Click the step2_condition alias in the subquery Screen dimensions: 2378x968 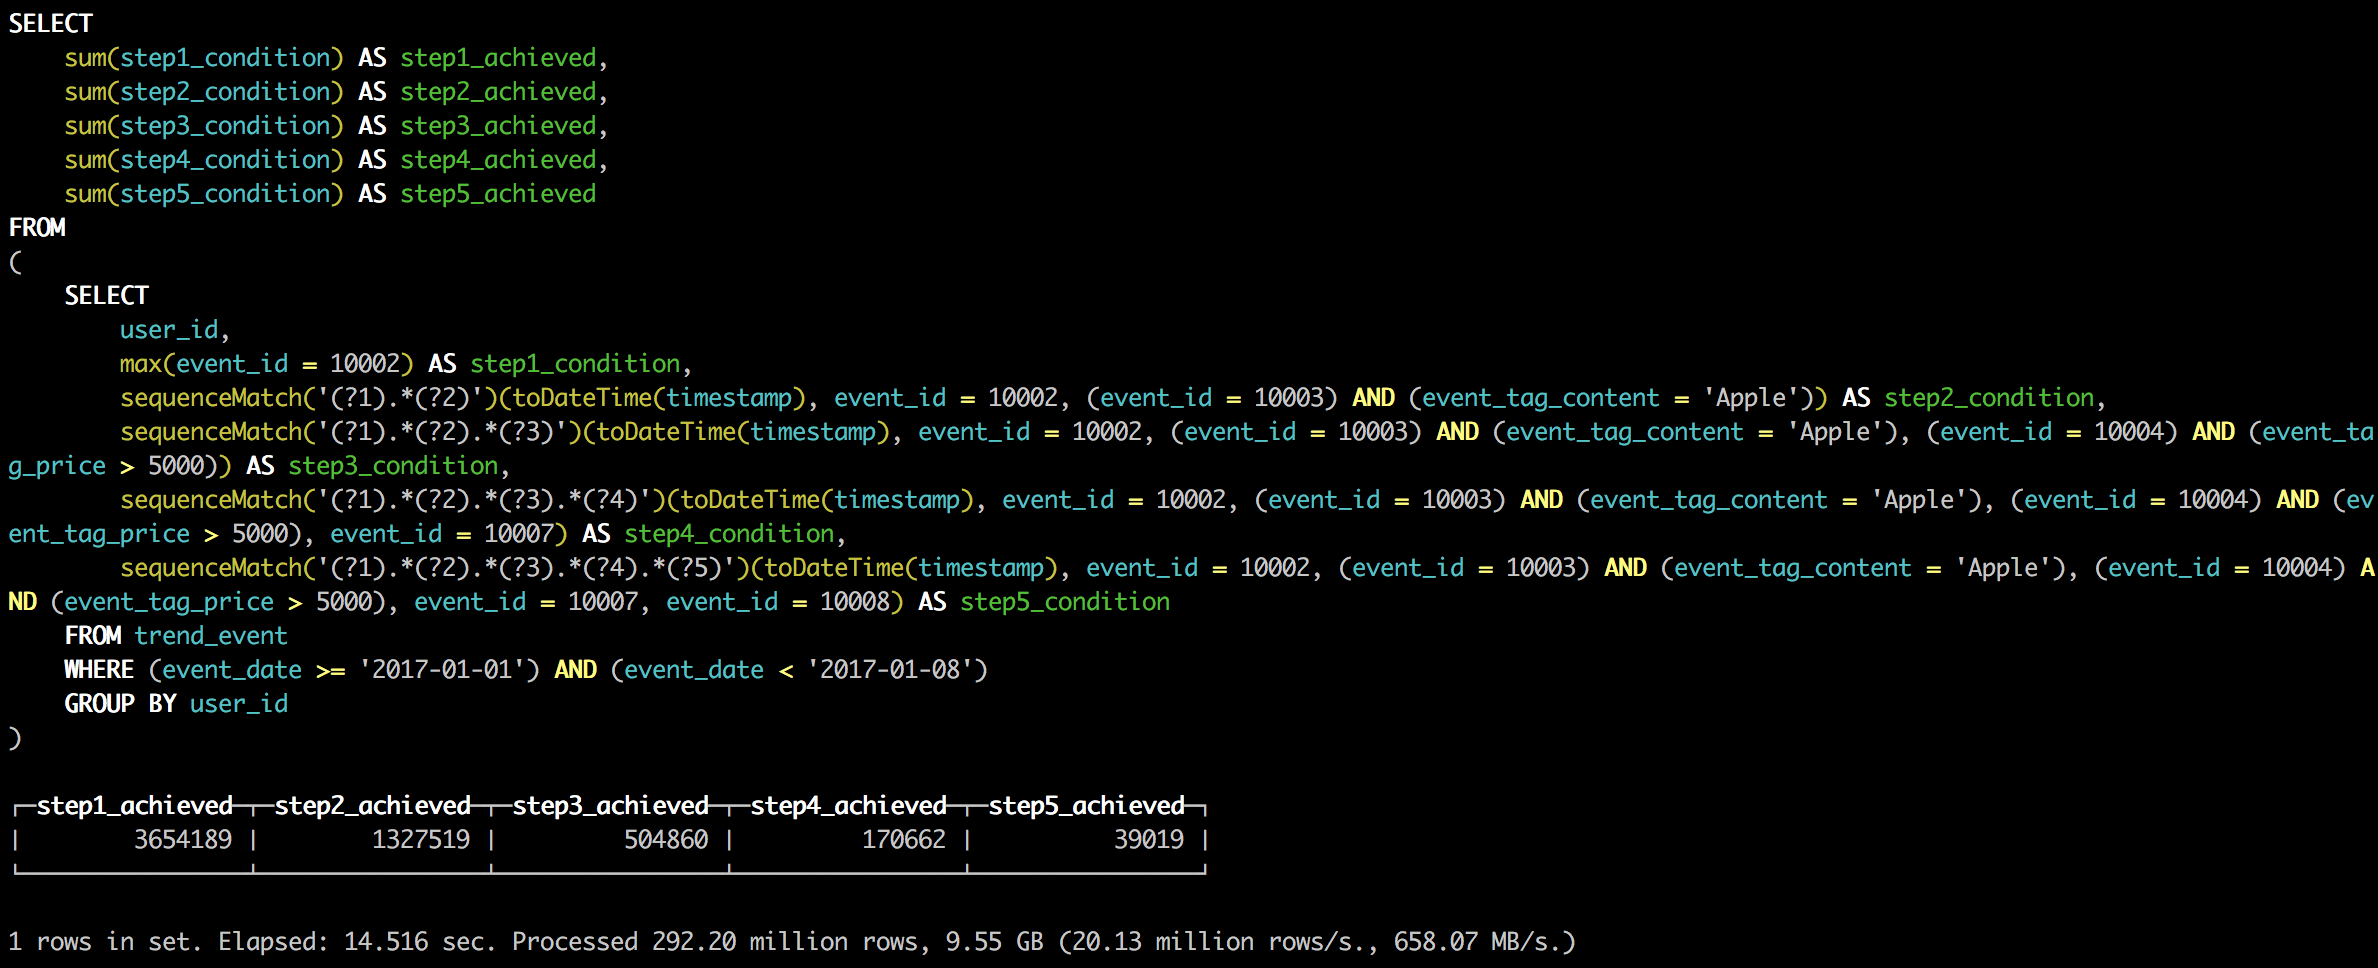1988,398
